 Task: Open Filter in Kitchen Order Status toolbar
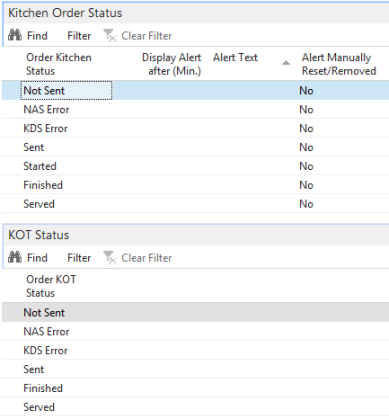coord(79,36)
